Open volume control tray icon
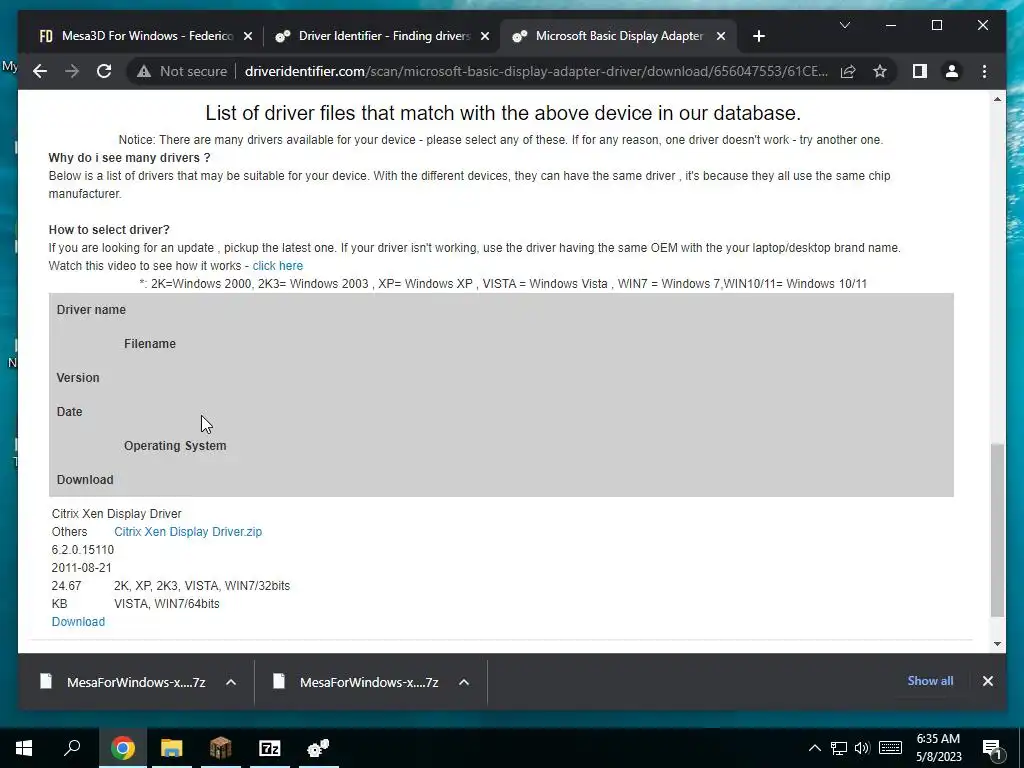This screenshot has width=1024, height=768. (x=862, y=748)
